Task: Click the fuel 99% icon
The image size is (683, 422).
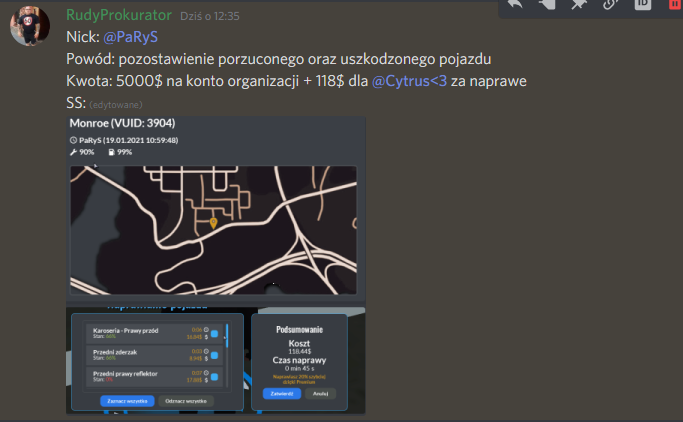Action: (112, 152)
